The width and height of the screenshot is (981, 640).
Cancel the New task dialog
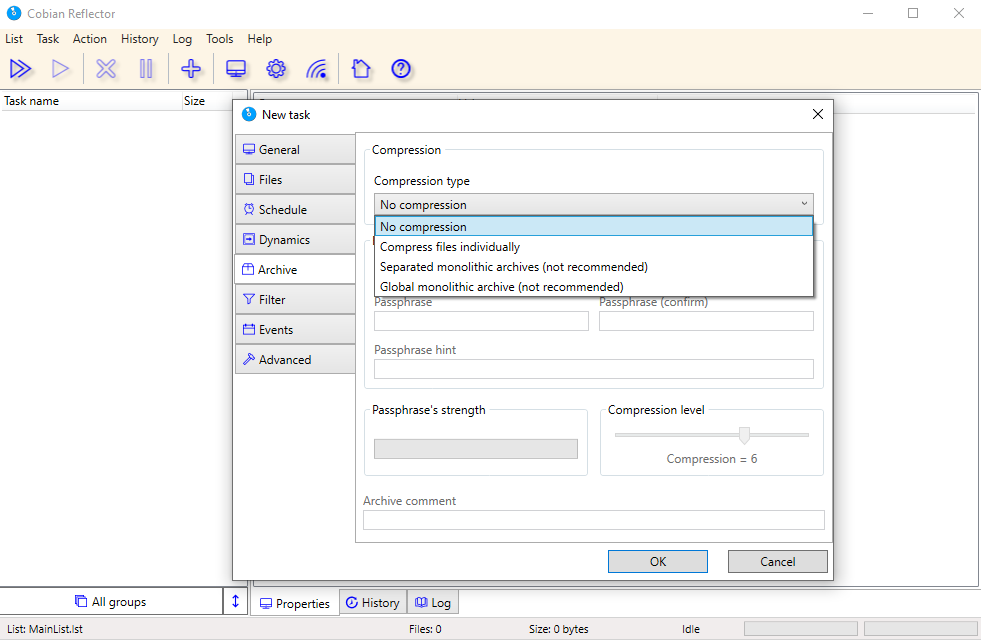(x=778, y=562)
